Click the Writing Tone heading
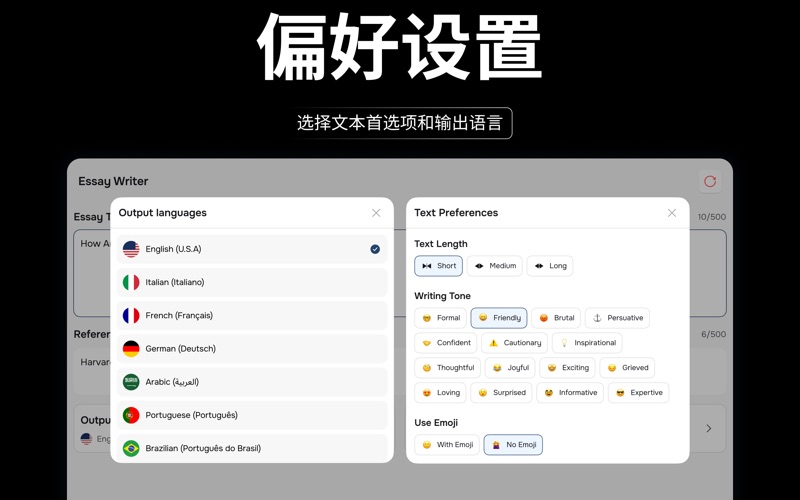 click(x=442, y=296)
